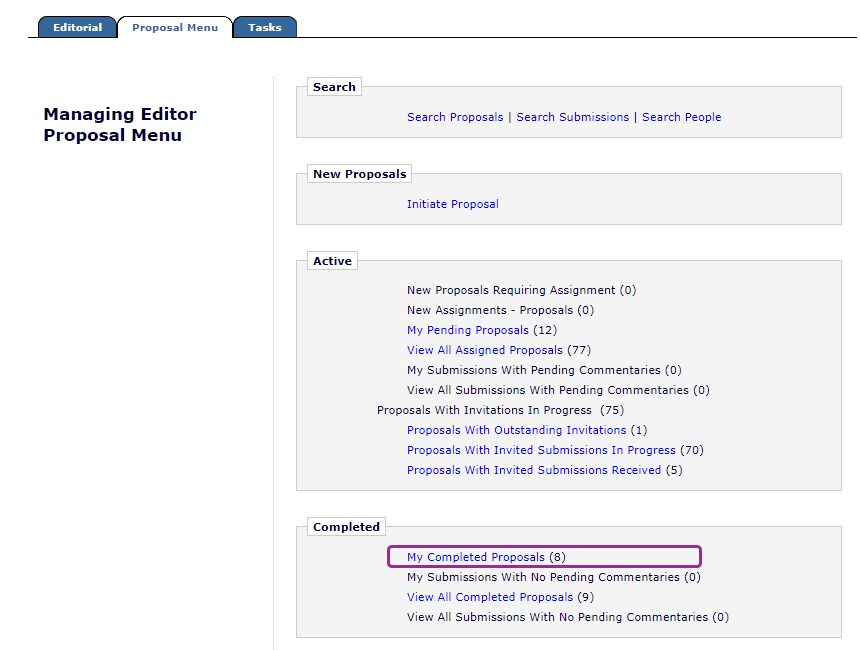Start a new proposal via Initiate Proposal
The width and height of the screenshot is (860, 650).
(x=452, y=204)
